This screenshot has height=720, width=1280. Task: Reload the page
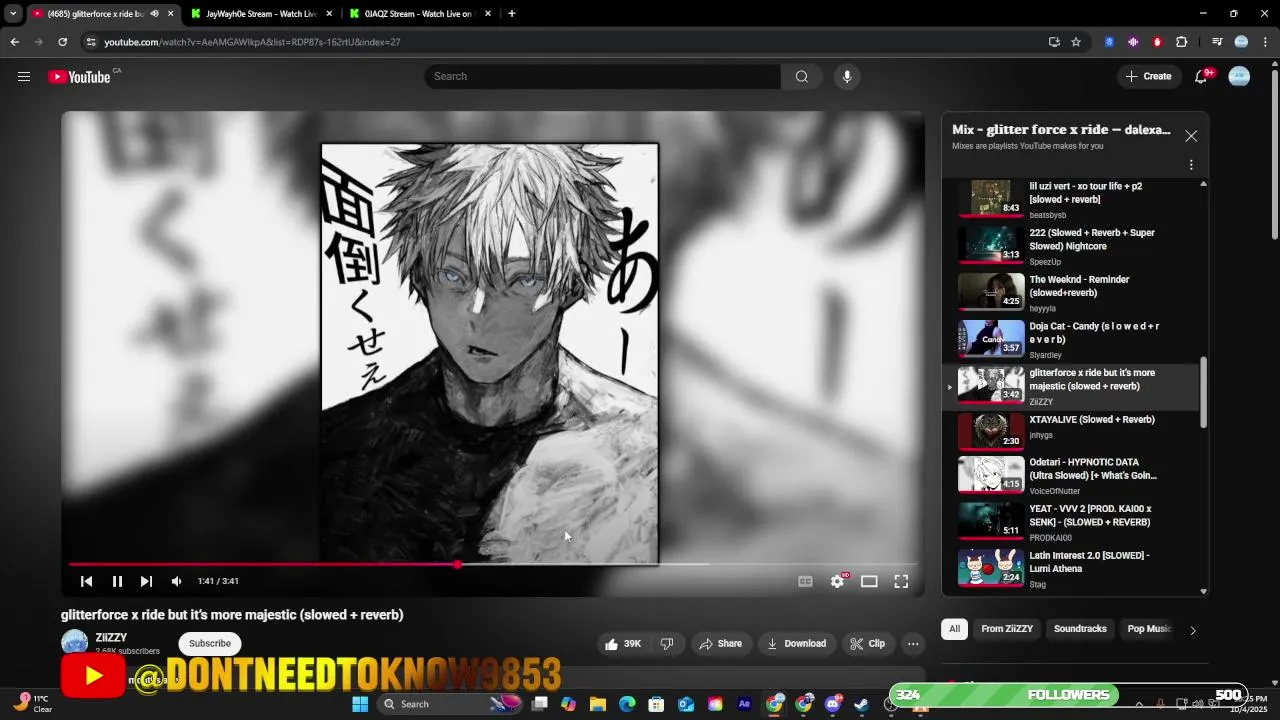pyautogui.click(x=62, y=42)
